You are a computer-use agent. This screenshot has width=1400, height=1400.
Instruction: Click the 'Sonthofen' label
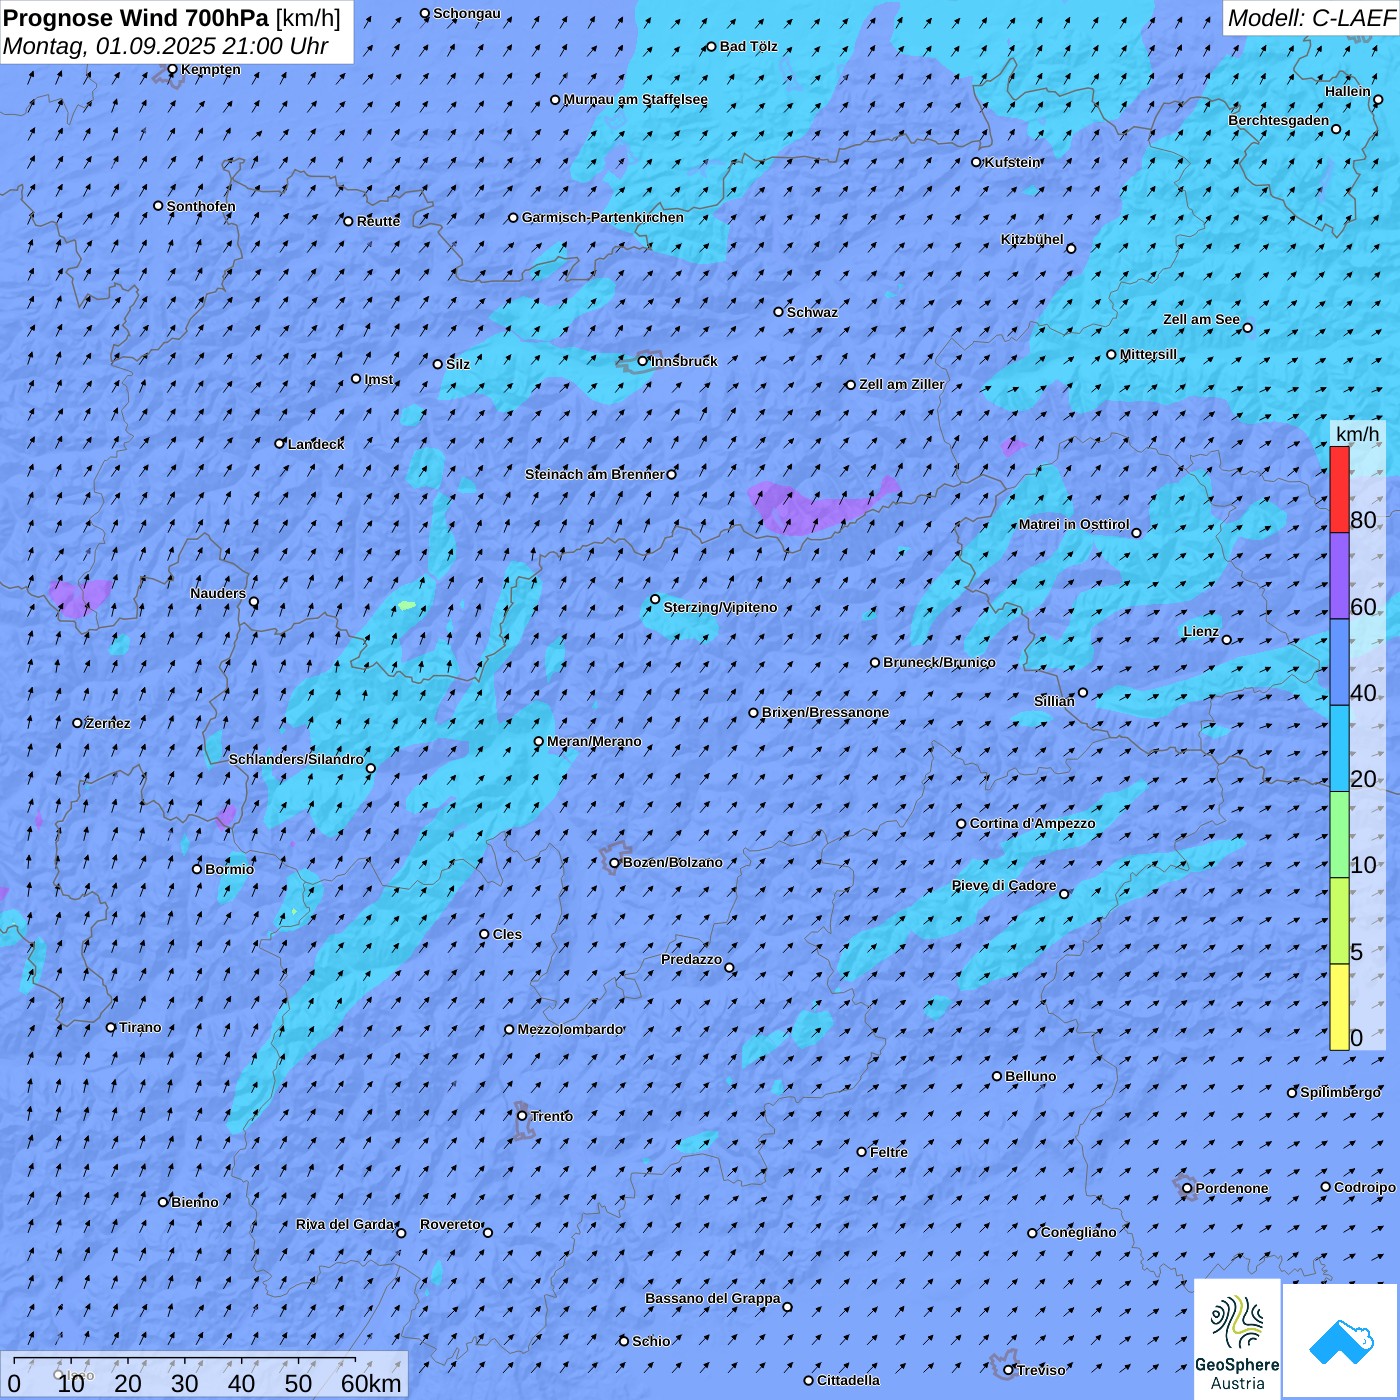pyautogui.click(x=201, y=206)
